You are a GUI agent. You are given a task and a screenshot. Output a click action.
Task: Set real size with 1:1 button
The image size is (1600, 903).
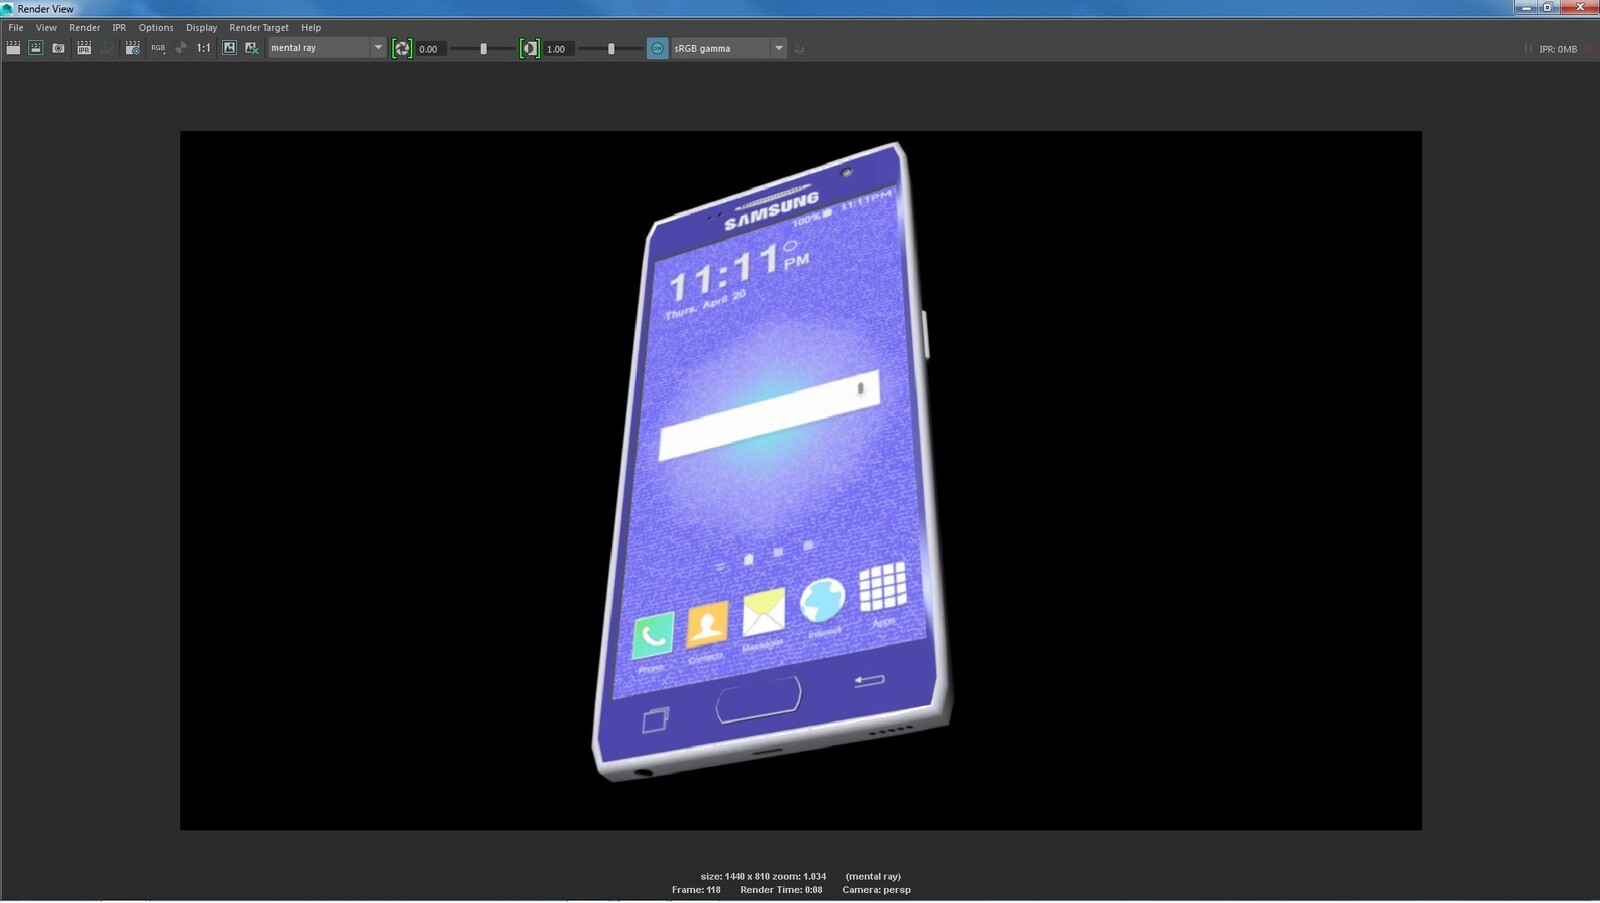click(x=204, y=48)
